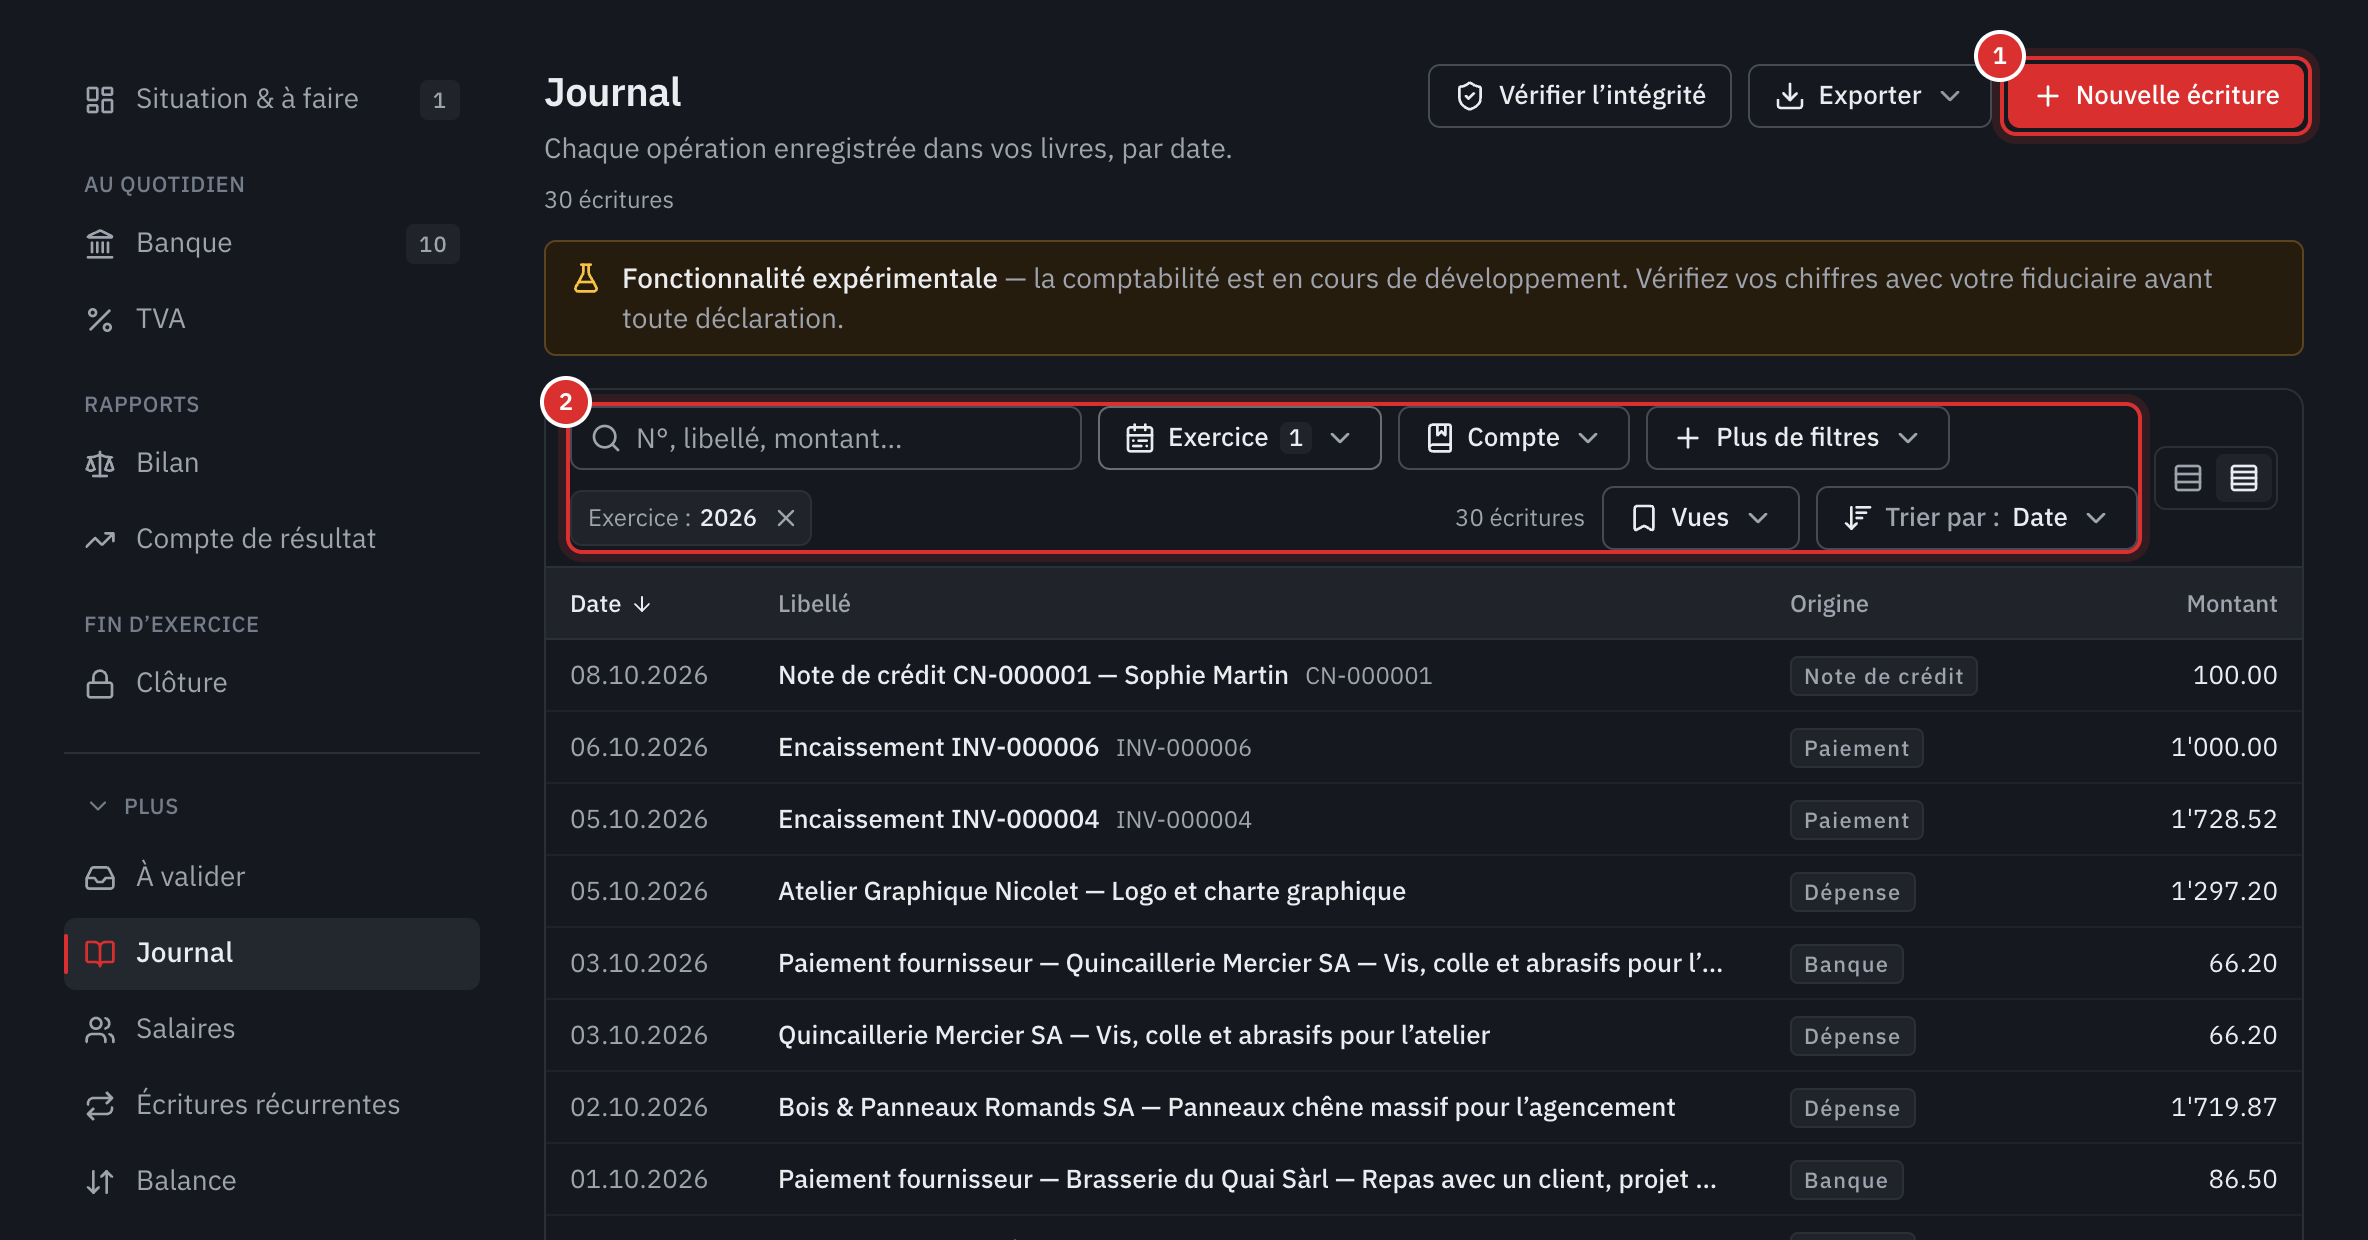Click the TVA percent icon

[x=100, y=319]
